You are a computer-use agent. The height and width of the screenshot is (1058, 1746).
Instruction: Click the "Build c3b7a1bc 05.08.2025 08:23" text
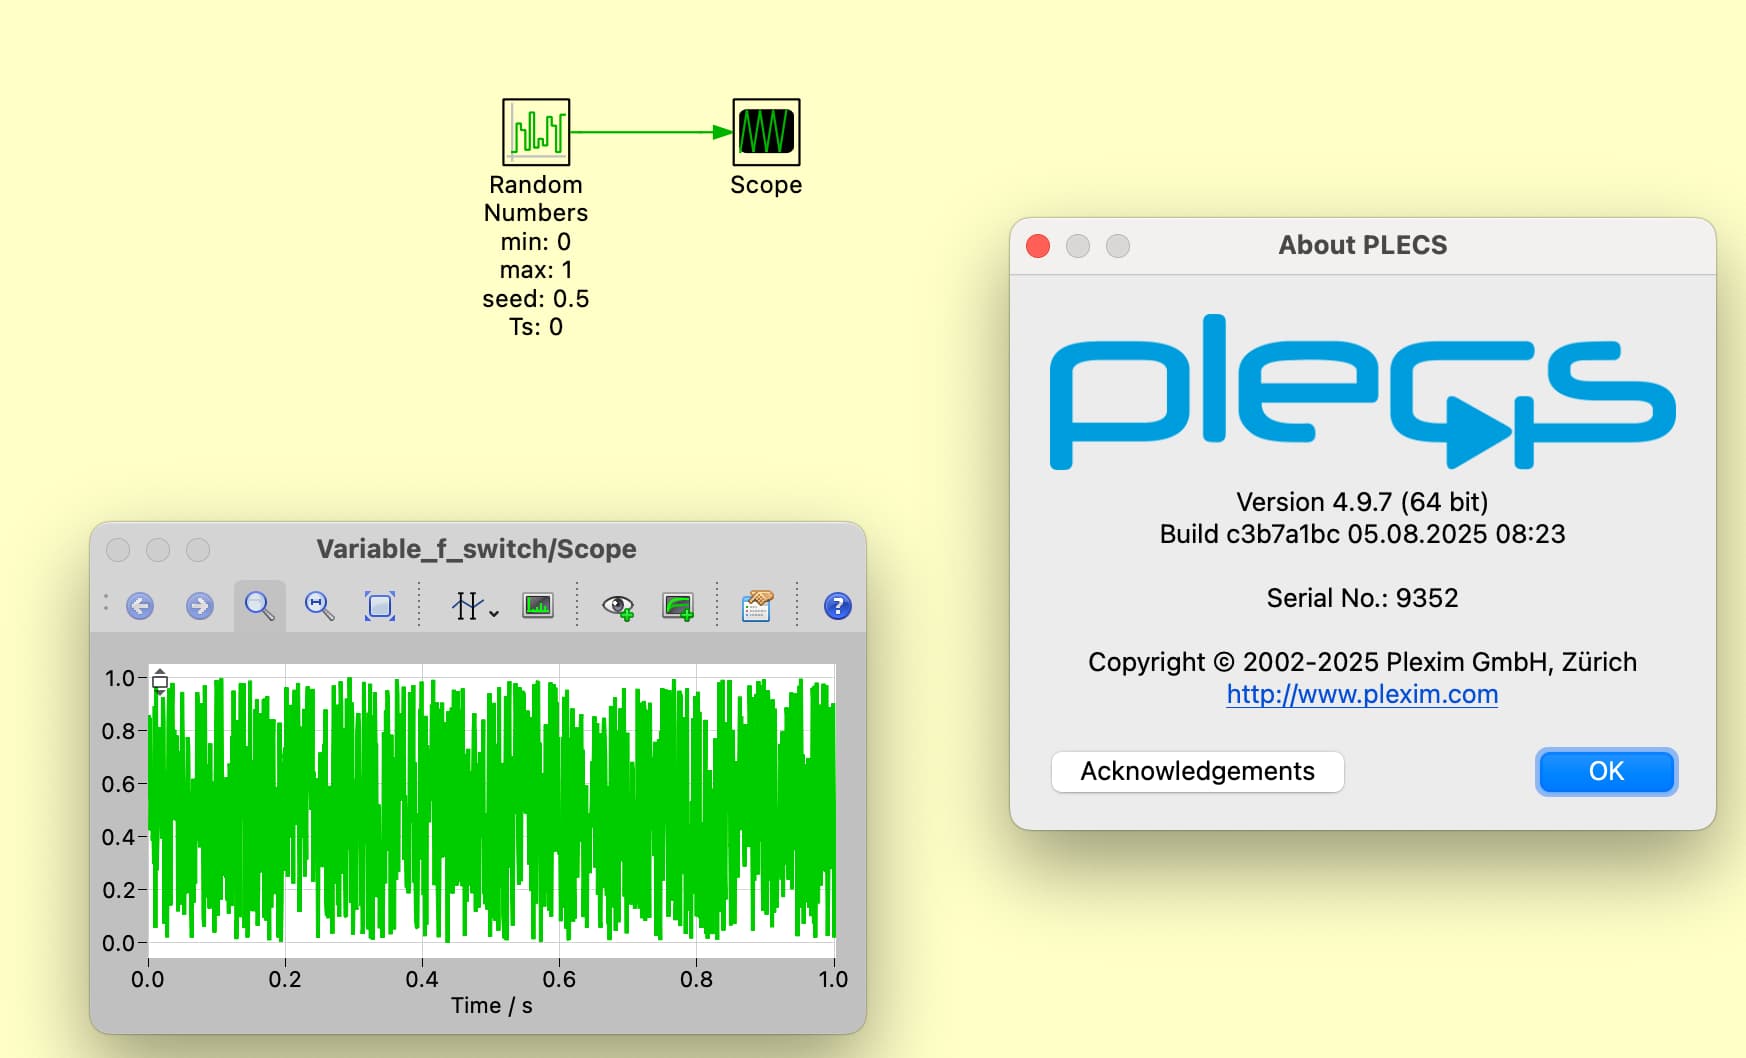pyautogui.click(x=1362, y=534)
